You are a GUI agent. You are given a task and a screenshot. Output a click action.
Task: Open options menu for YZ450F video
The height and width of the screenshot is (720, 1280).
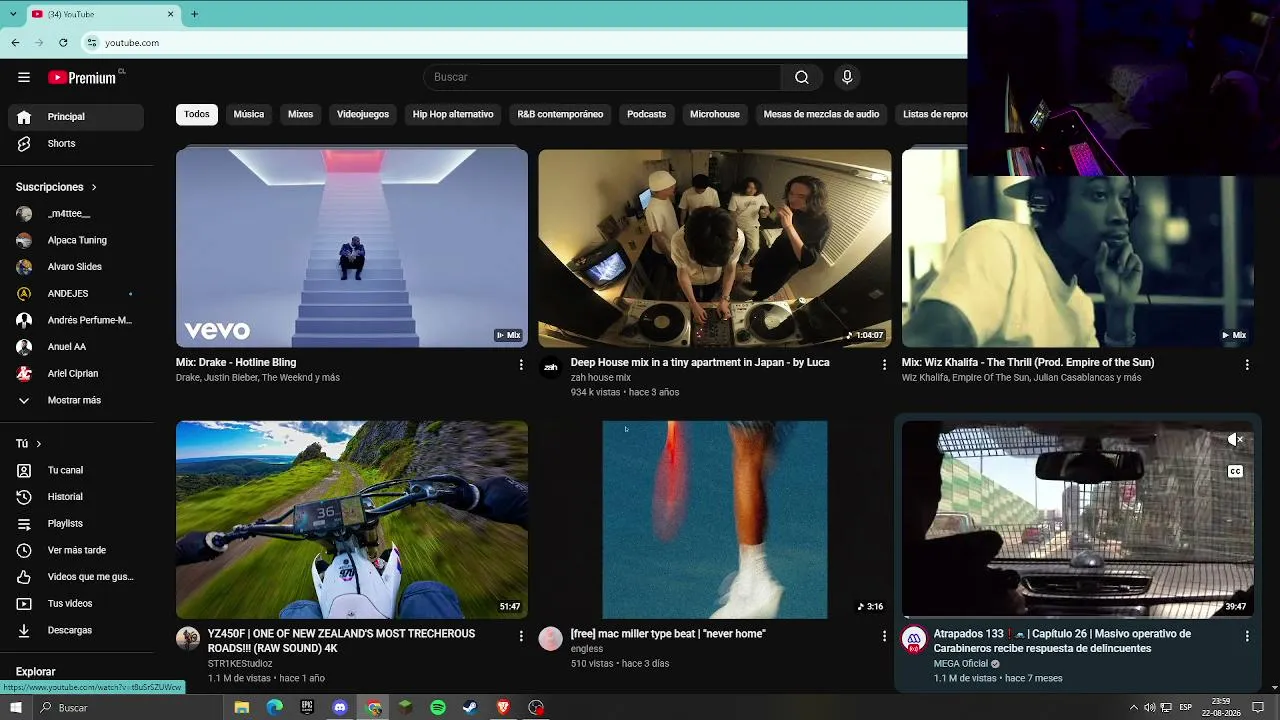click(521, 636)
